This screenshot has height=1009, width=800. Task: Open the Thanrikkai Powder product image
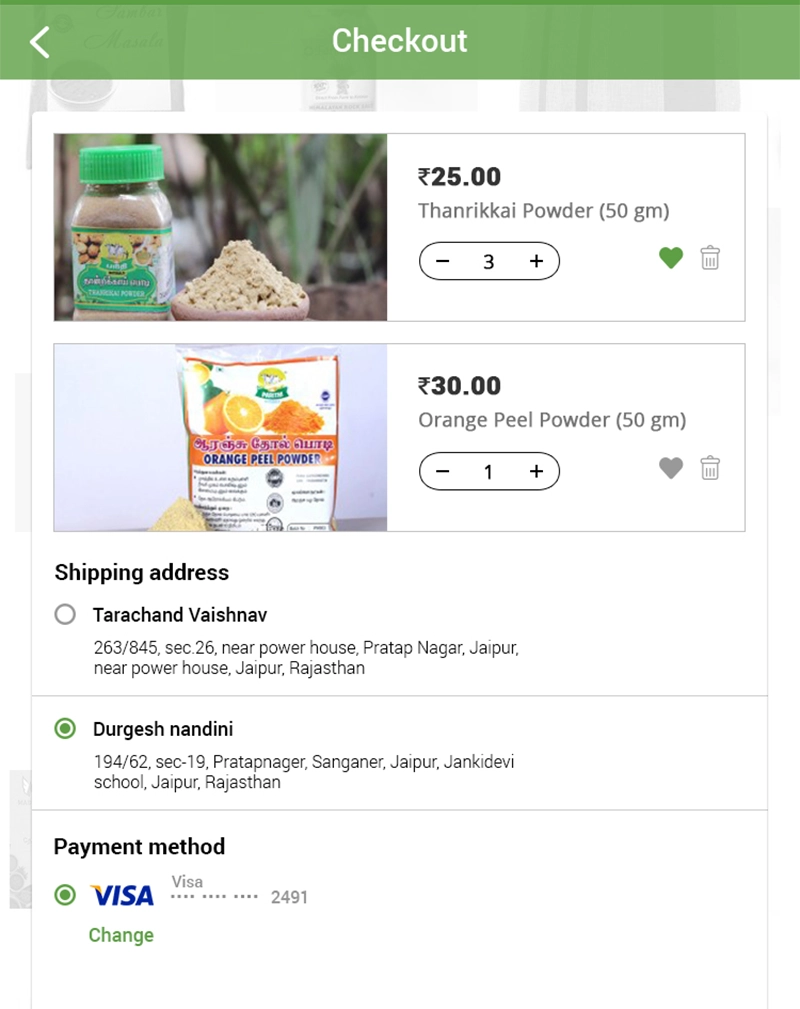(x=220, y=227)
